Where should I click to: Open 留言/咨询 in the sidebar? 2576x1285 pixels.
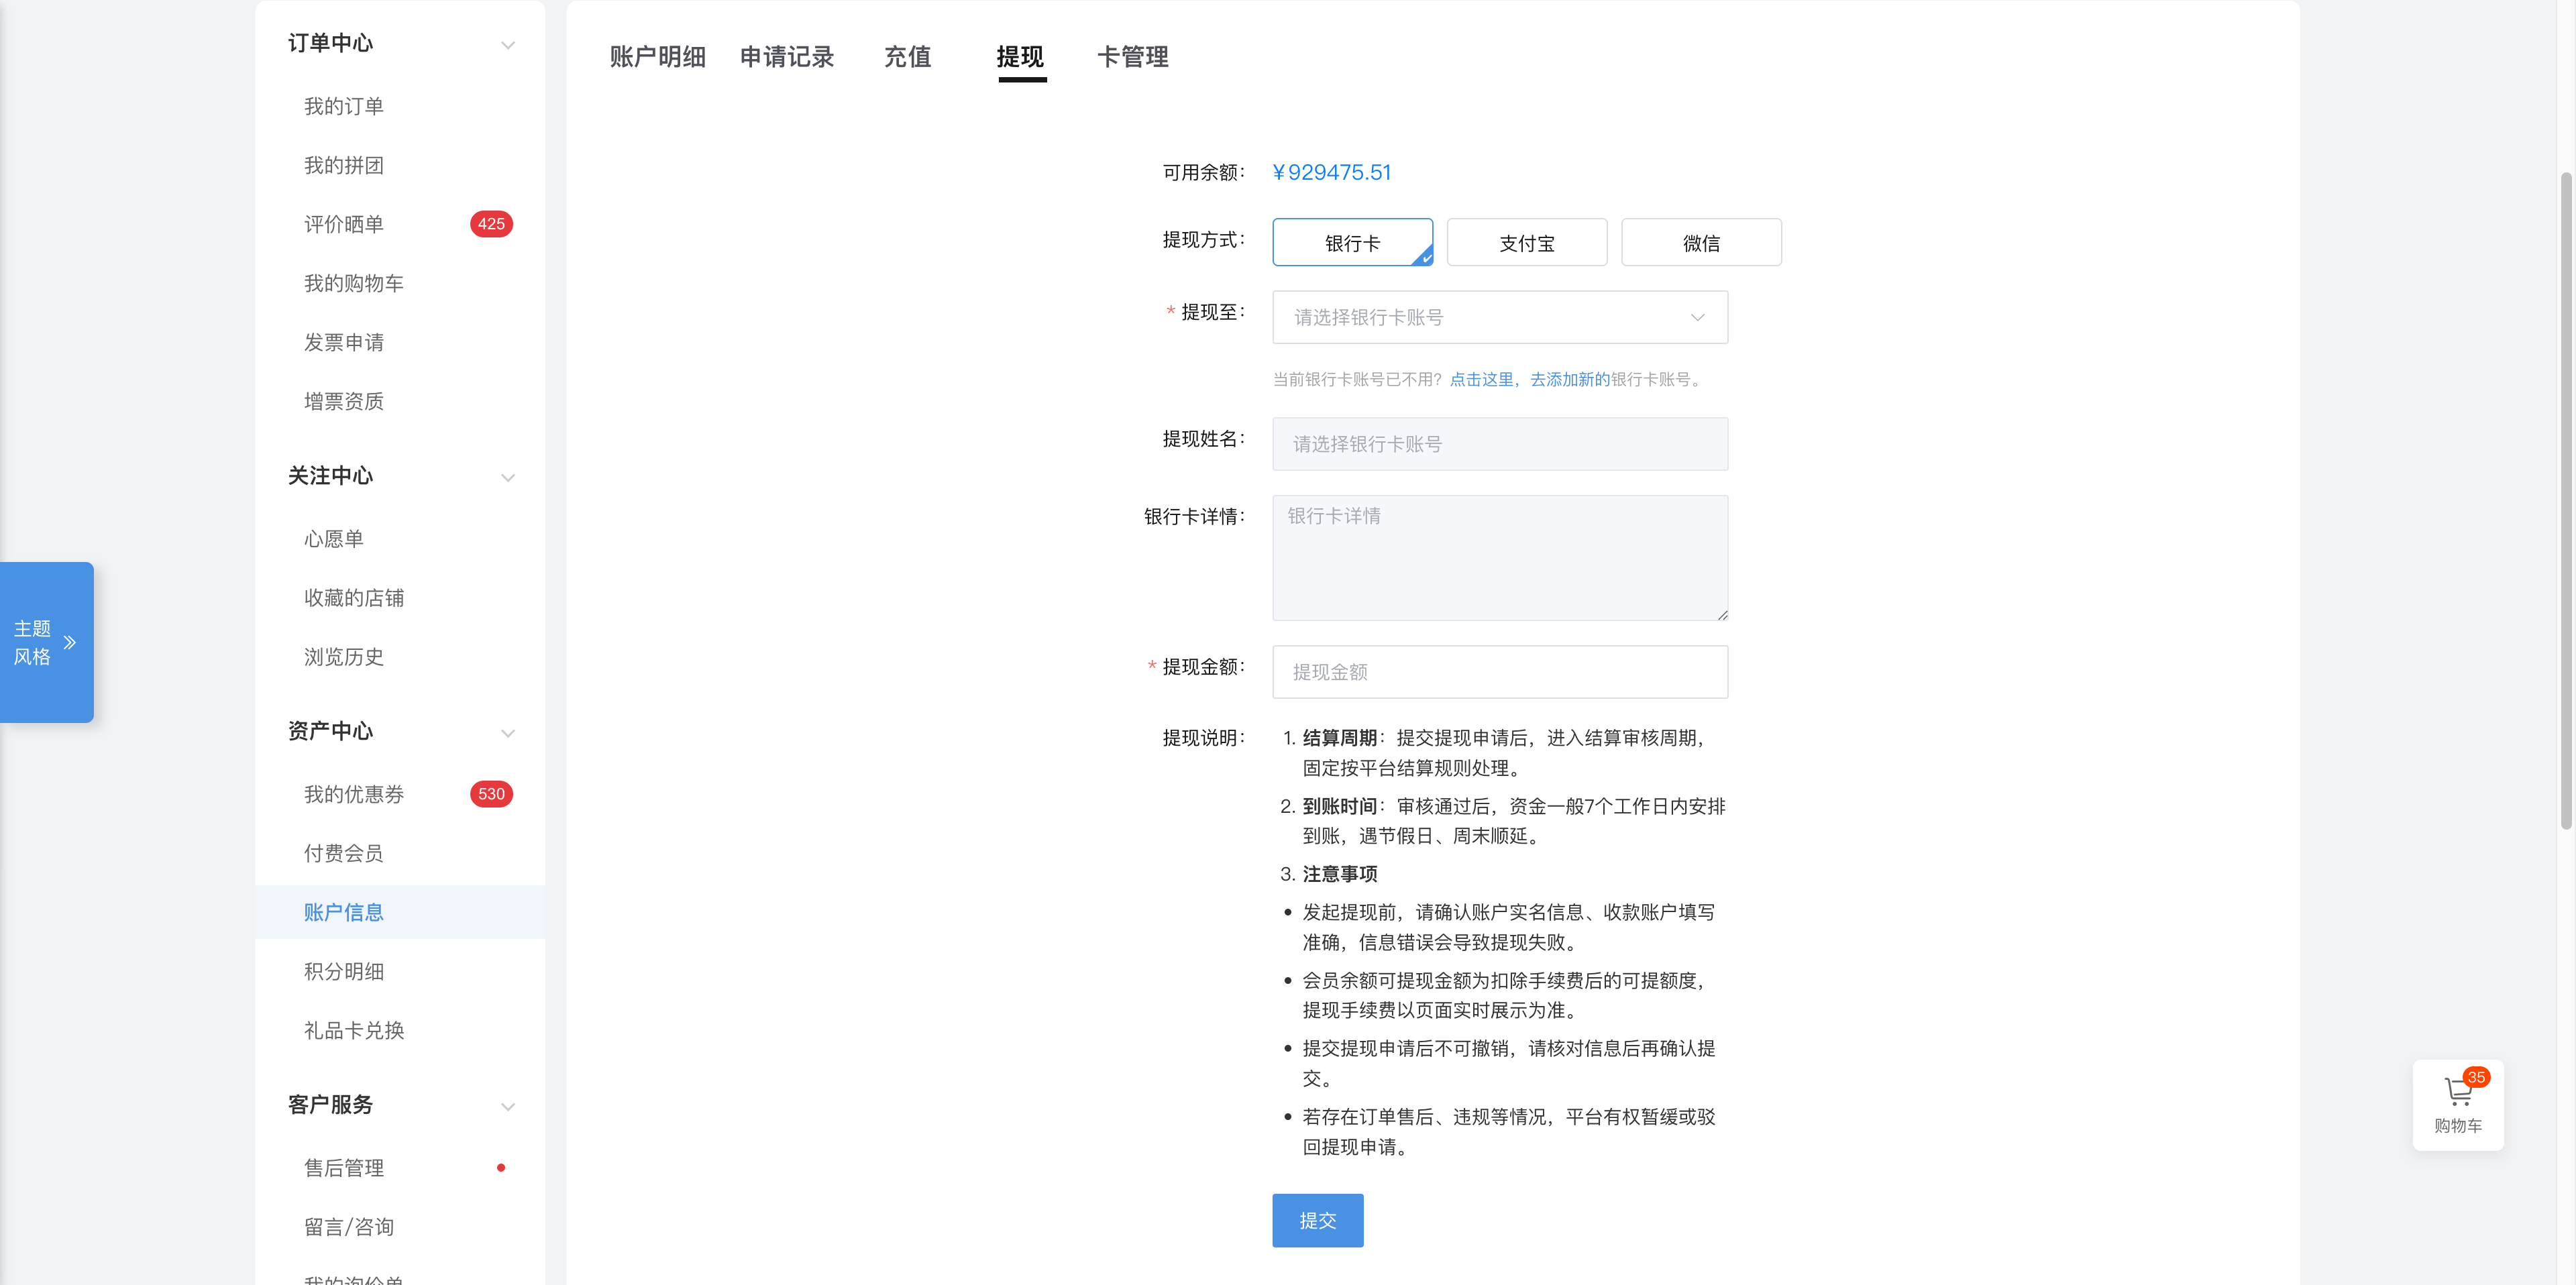[348, 1227]
